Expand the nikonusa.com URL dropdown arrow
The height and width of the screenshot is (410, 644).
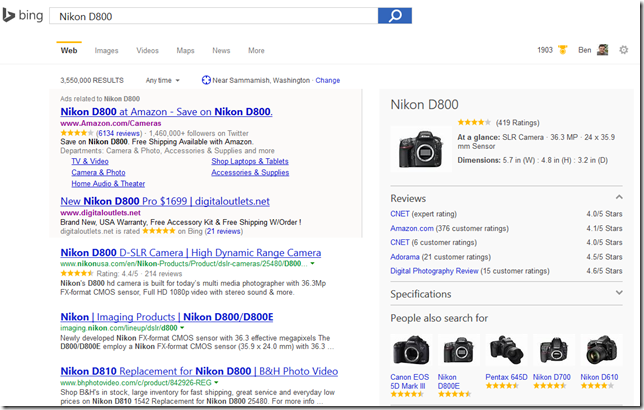[x=313, y=263]
